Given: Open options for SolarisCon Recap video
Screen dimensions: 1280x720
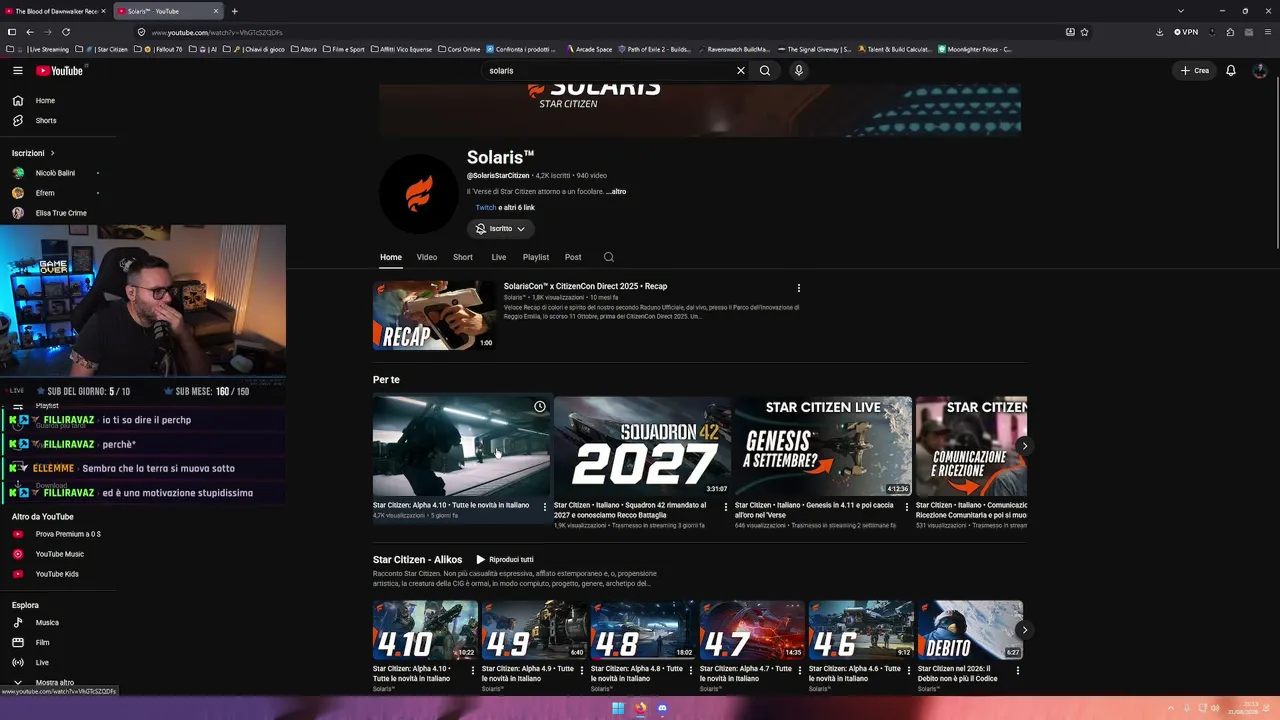Looking at the screenshot, I should coord(798,288).
